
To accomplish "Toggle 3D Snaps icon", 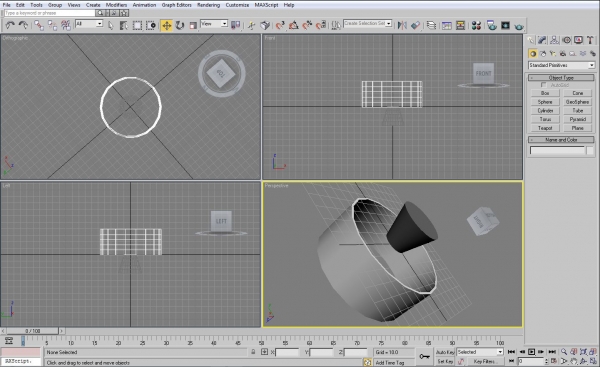I will tap(280, 25).
